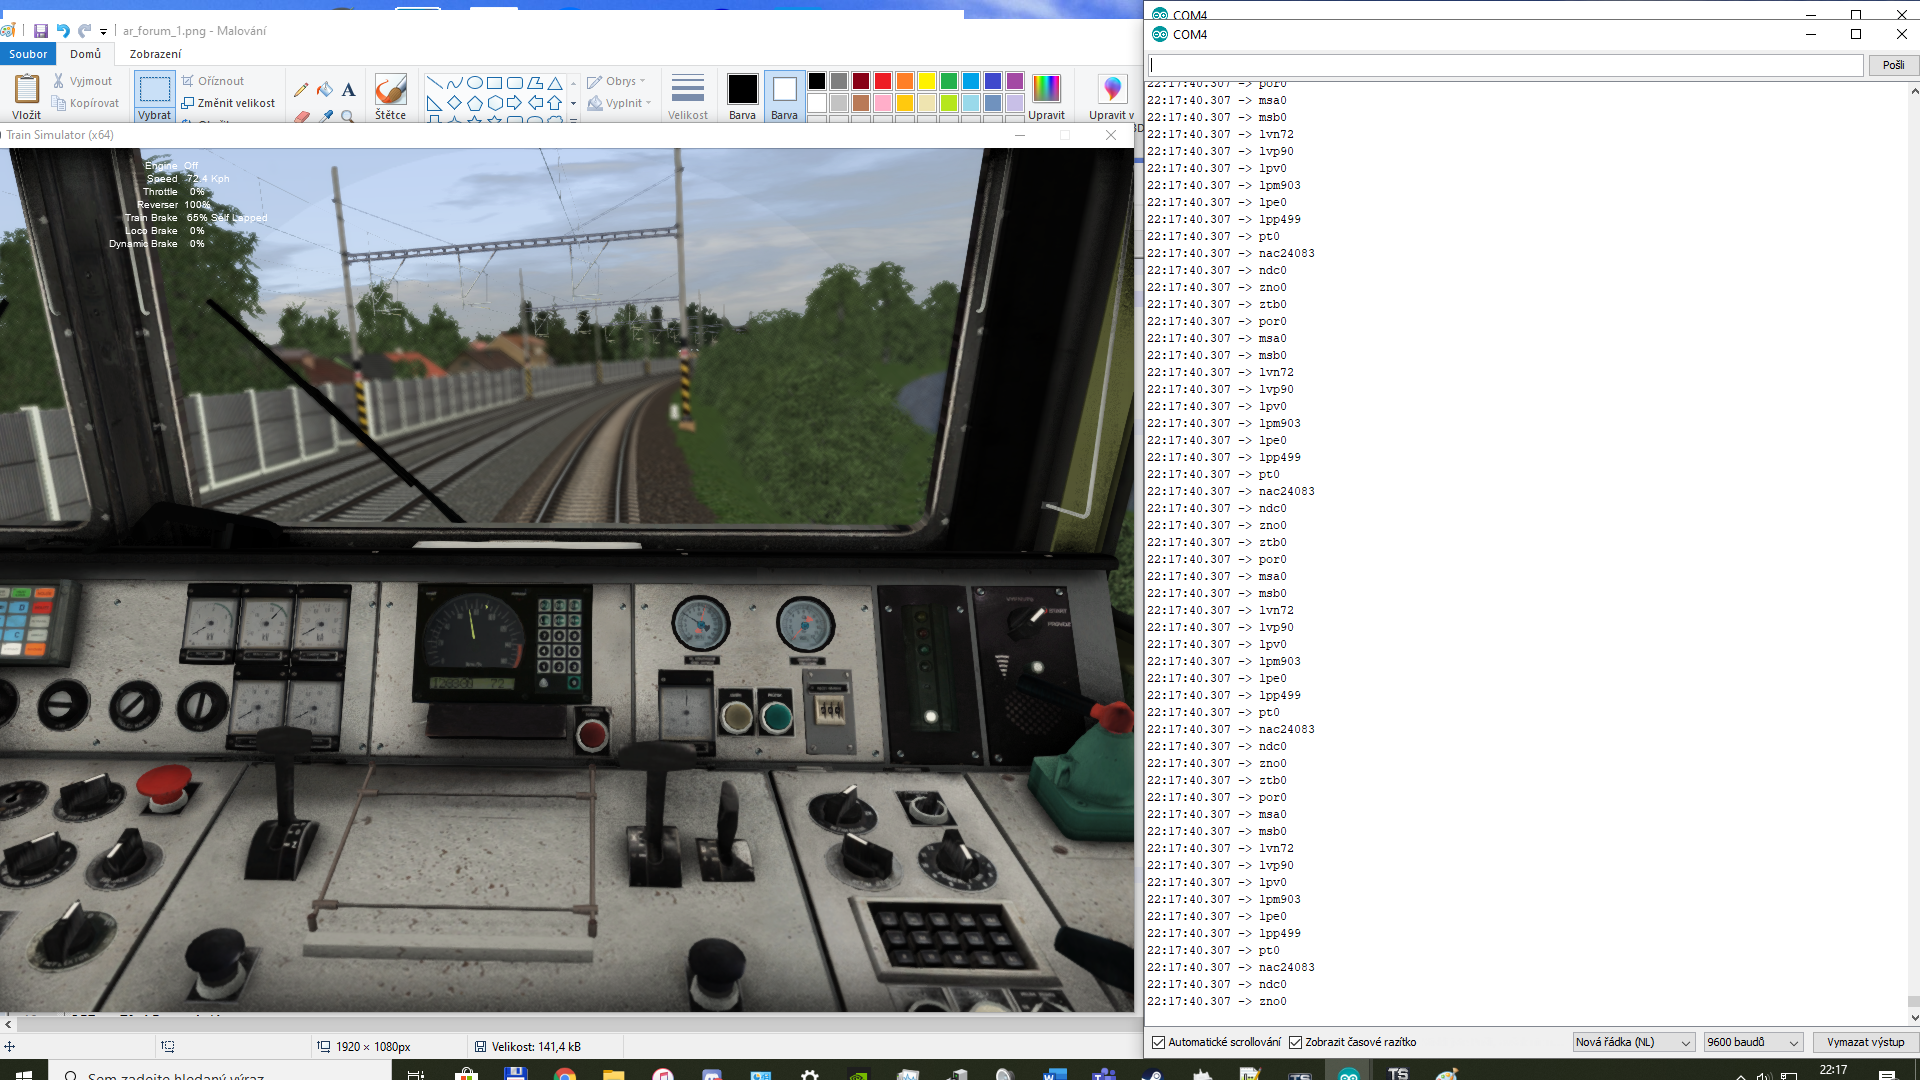
Task: Select the Fill bucket tool
Action: tap(325, 89)
